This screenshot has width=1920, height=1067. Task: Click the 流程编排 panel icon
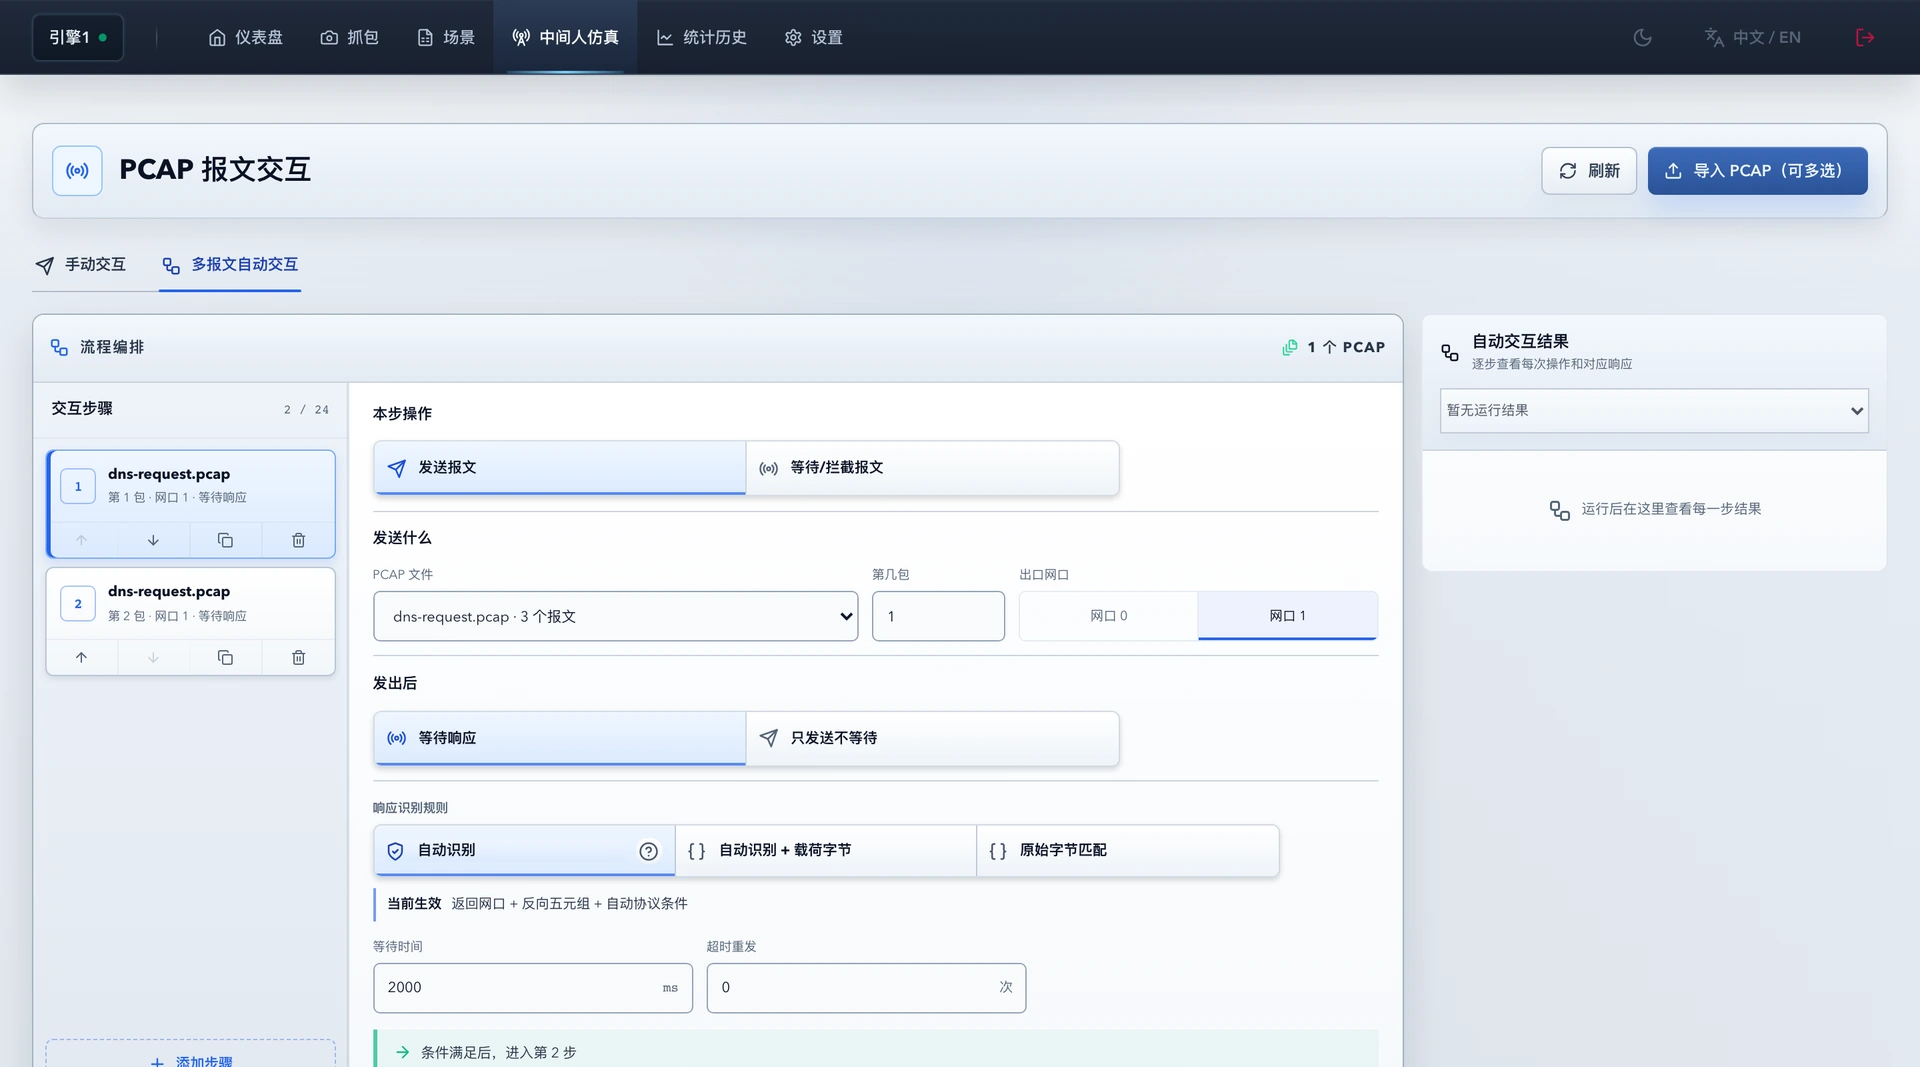(x=59, y=347)
